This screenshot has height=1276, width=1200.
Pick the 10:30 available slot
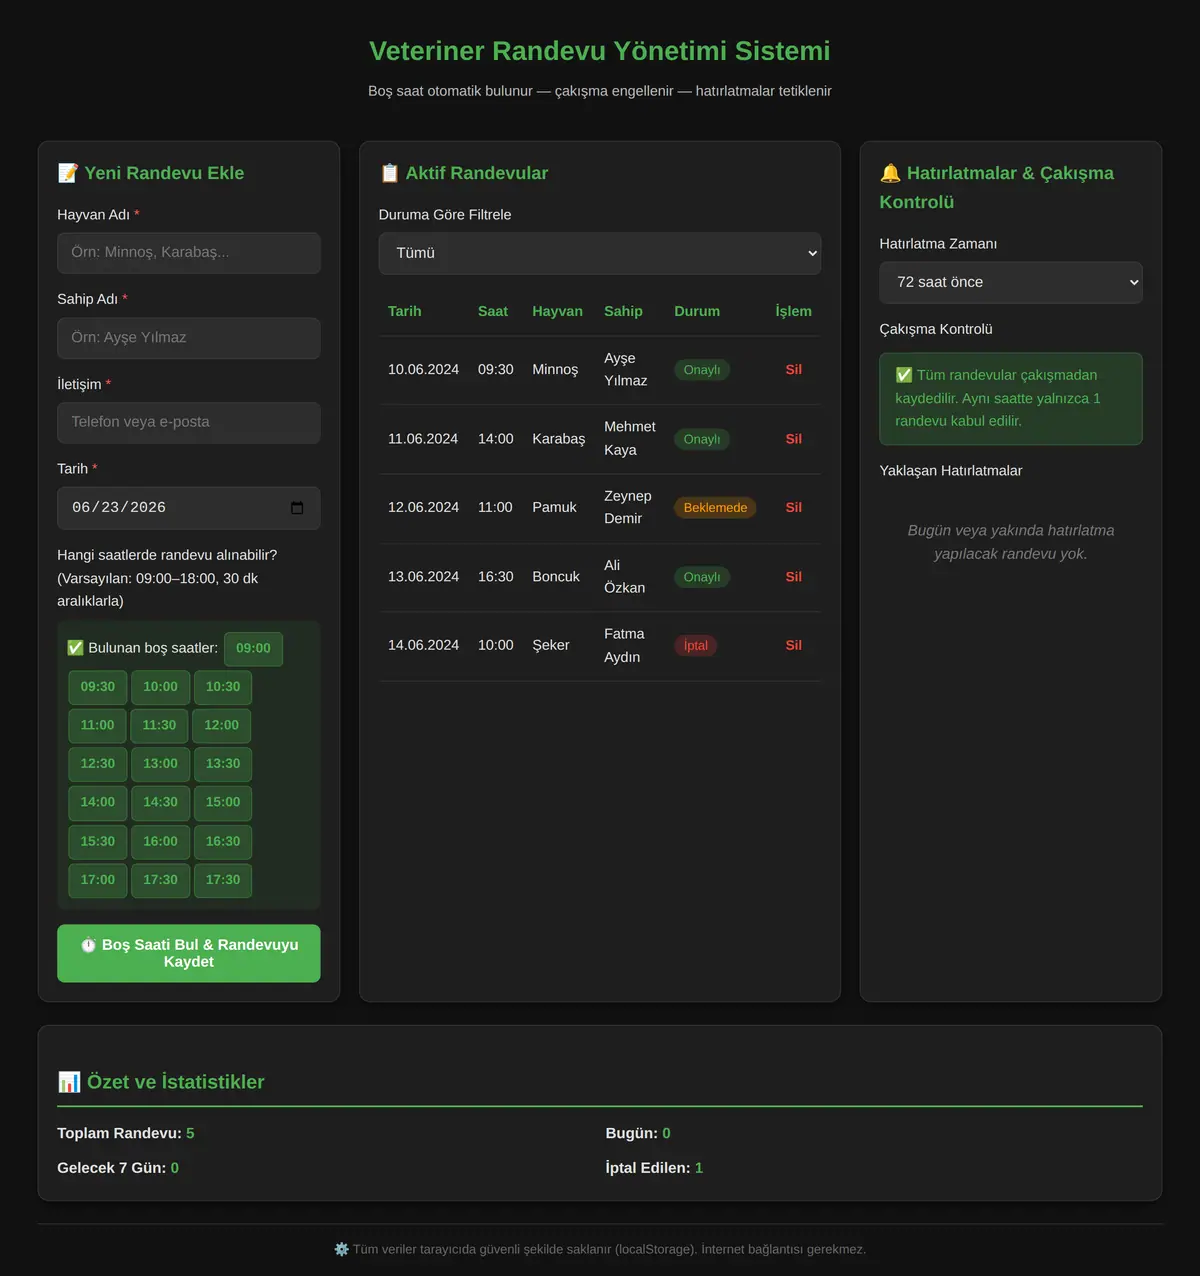(x=223, y=687)
